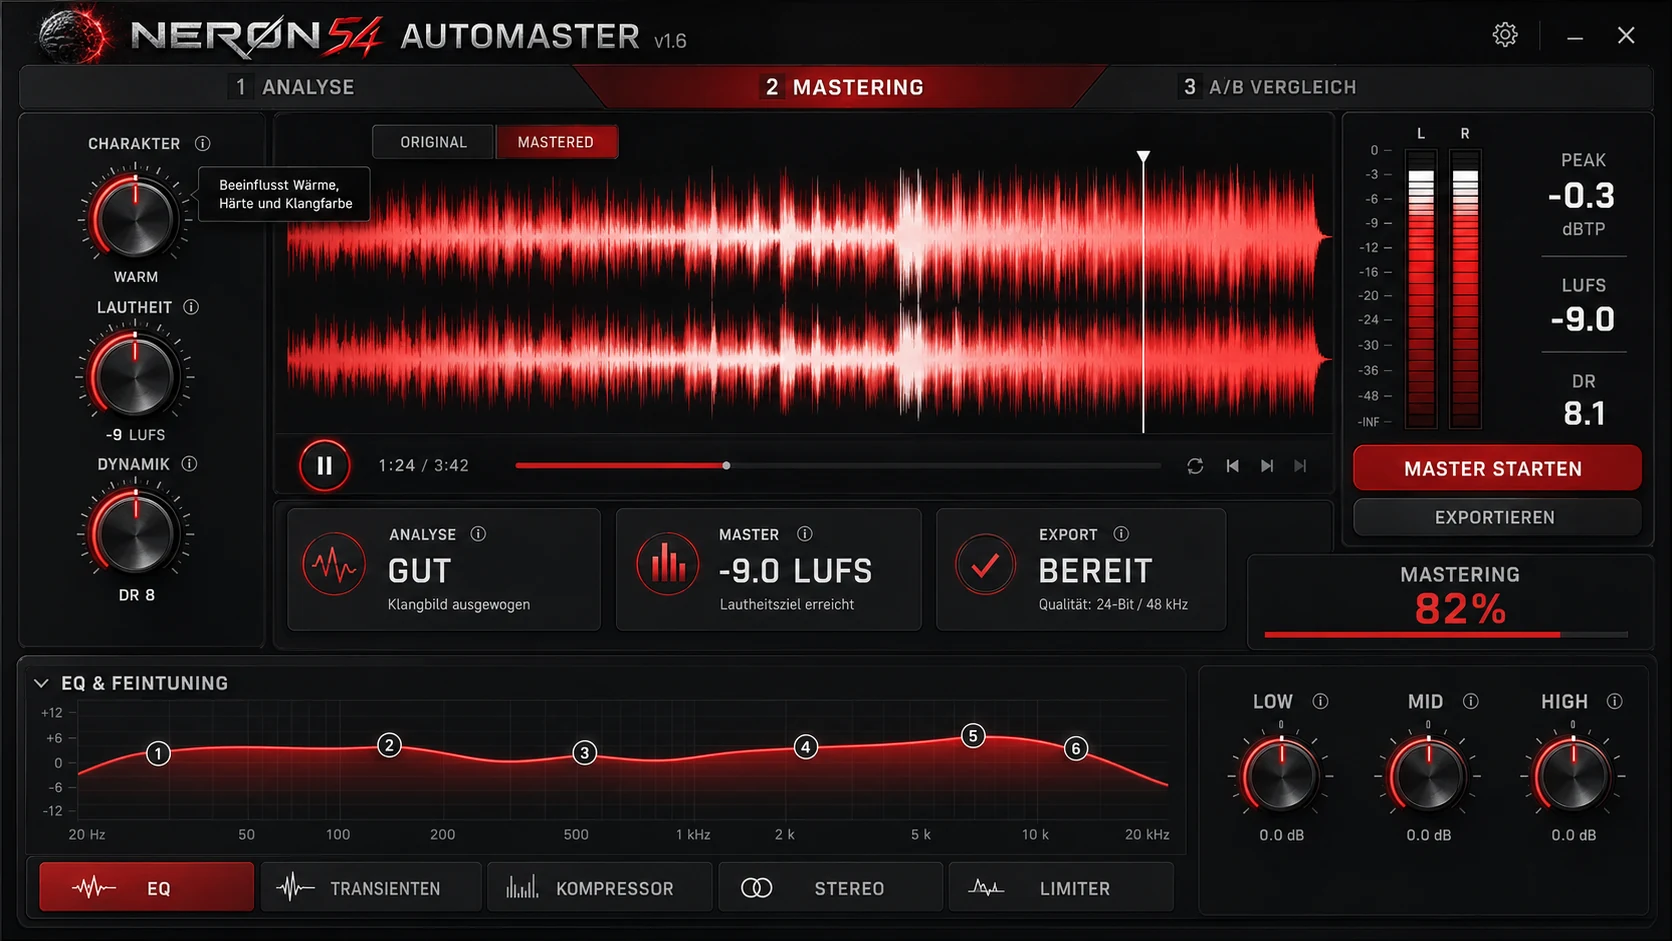Click the Charakter info icon
The height and width of the screenshot is (941, 1672).
[203, 143]
